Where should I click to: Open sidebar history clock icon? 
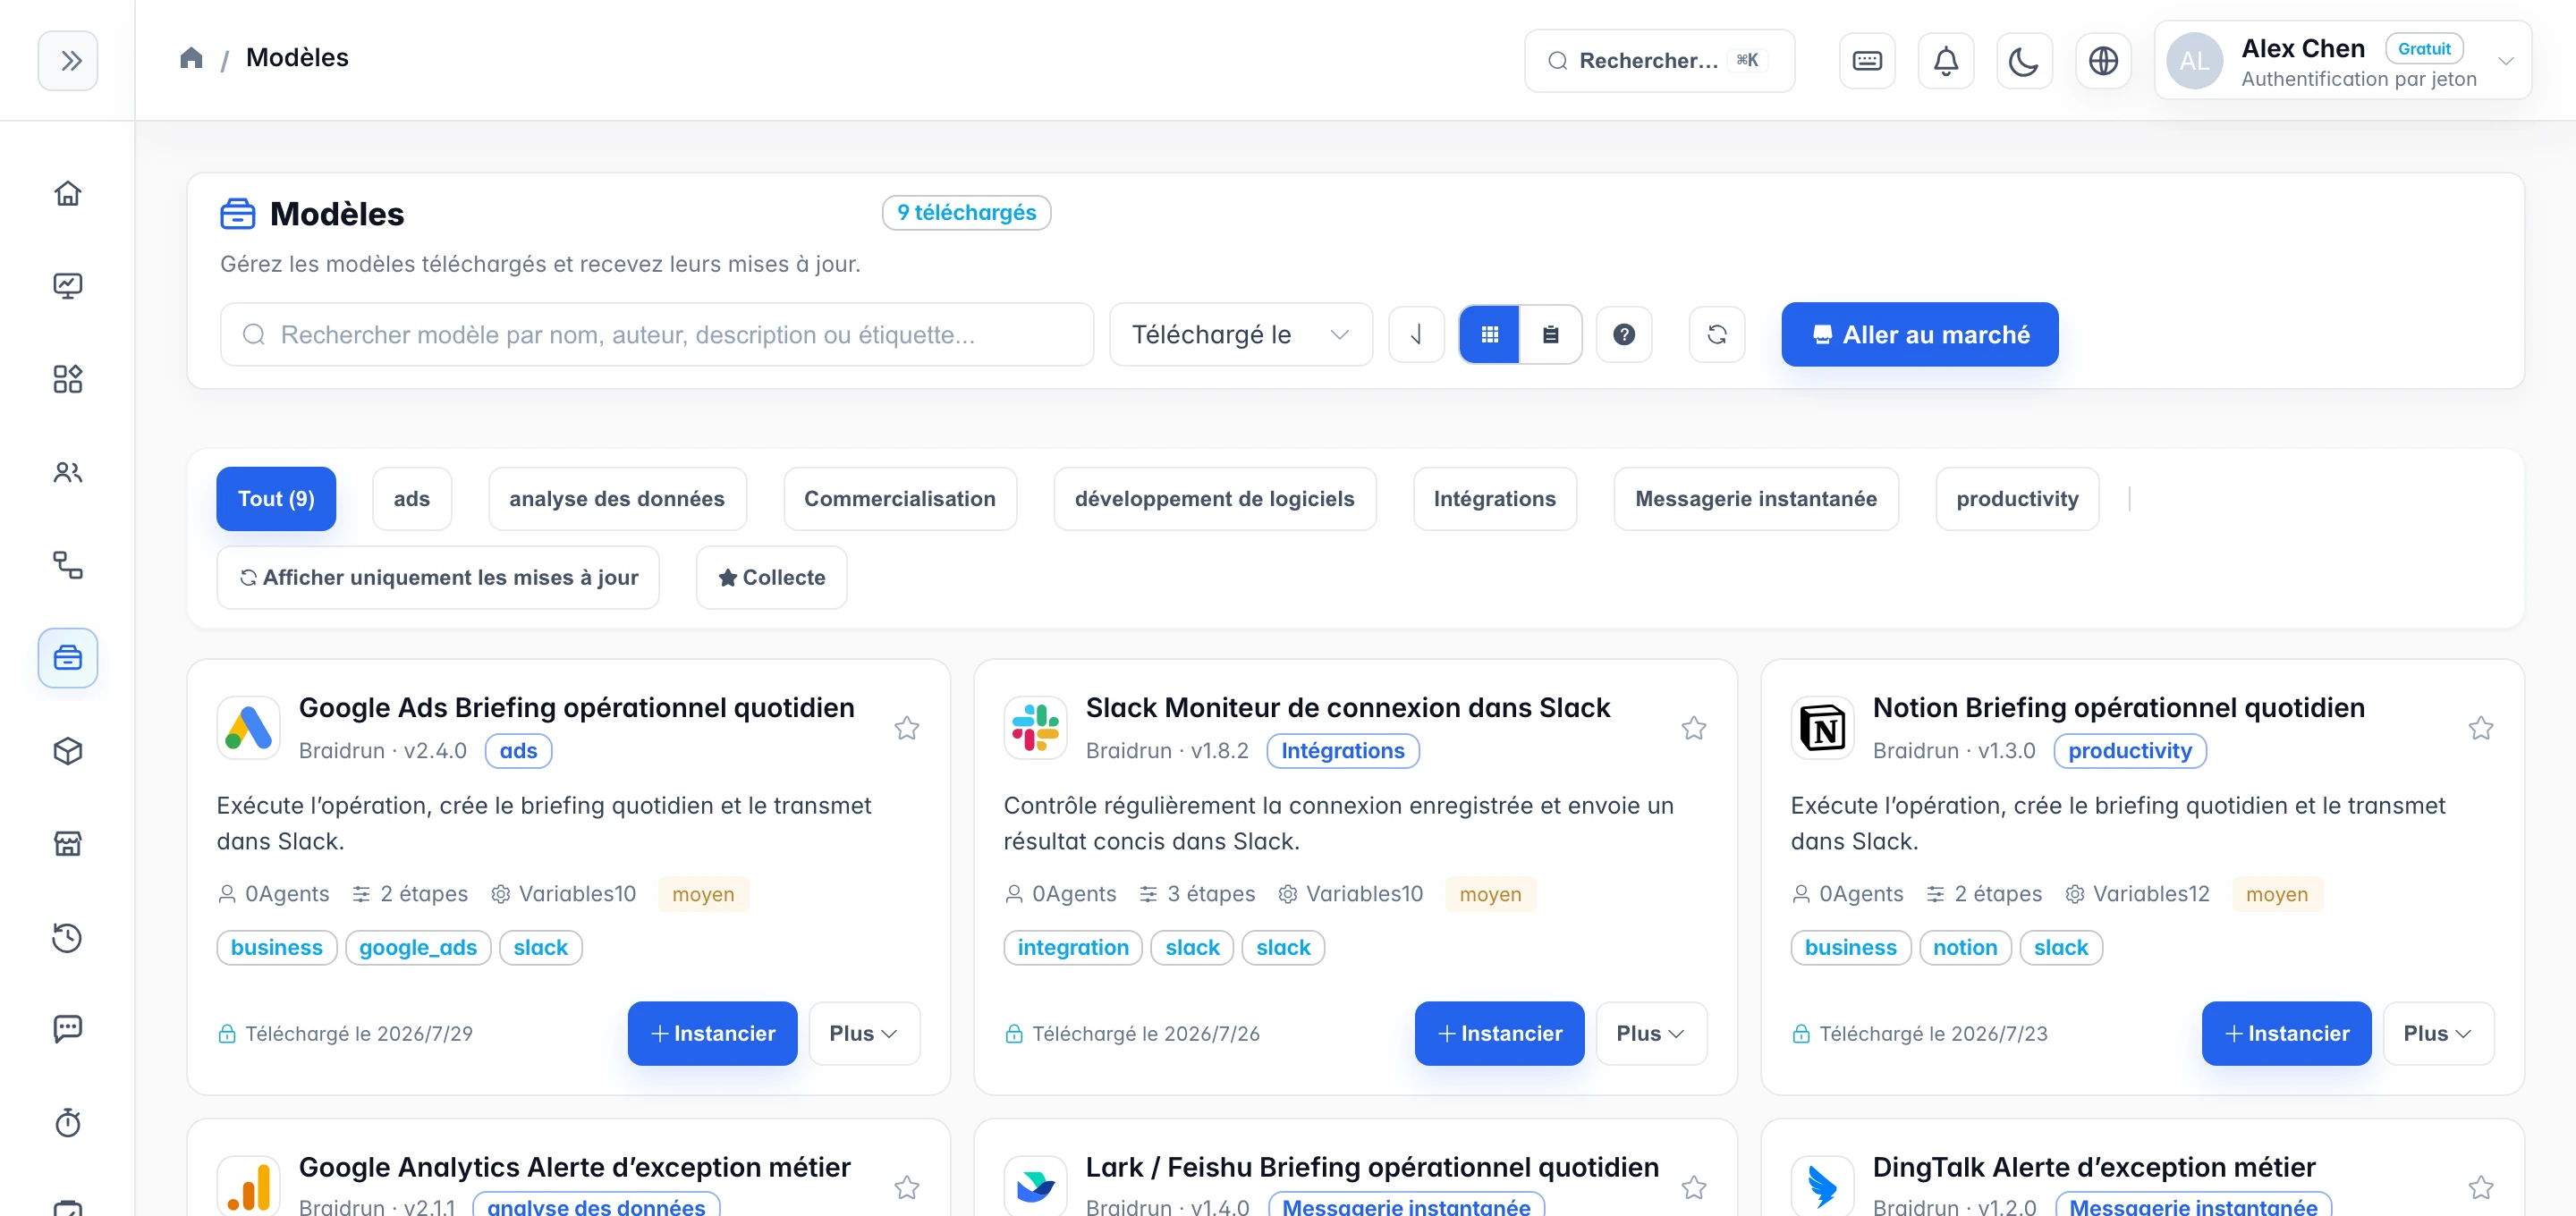pos(68,937)
